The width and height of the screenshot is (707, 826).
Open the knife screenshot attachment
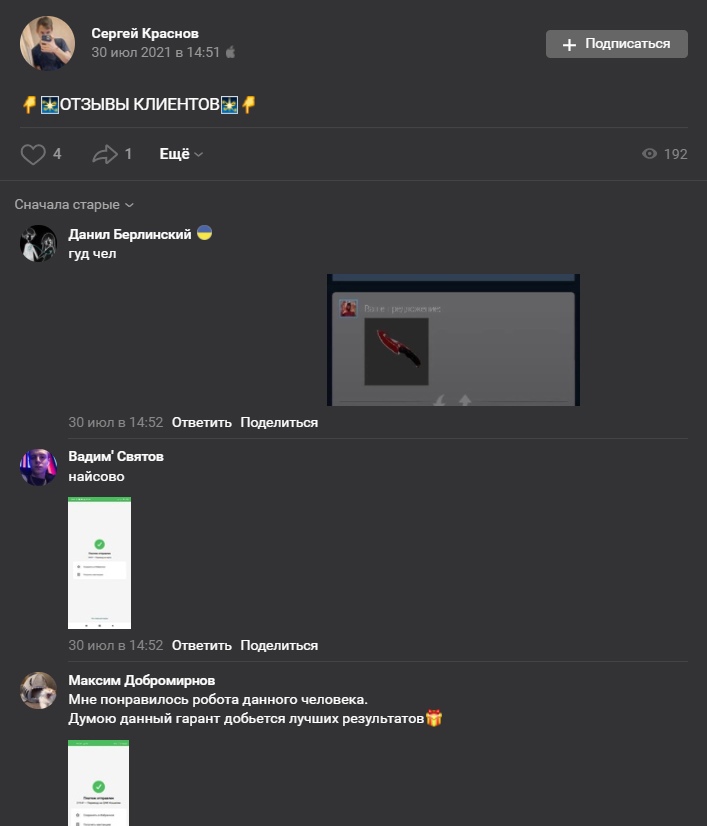pos(453,340)
